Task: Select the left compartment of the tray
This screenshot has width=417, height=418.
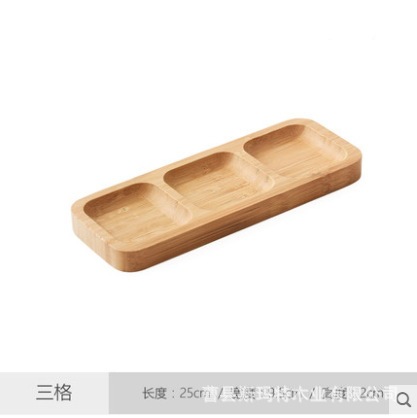Action: point(136,212)
